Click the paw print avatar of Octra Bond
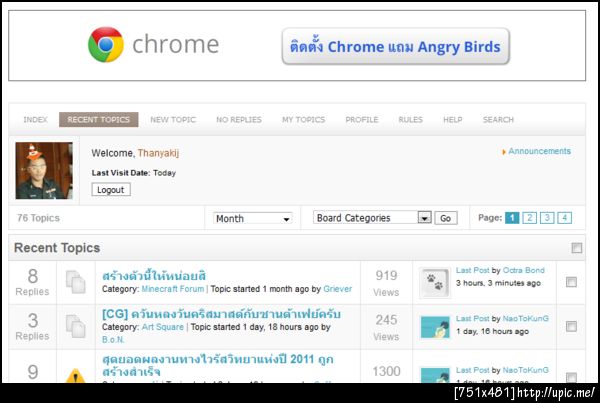600x403 pixels. pos(435,283)
